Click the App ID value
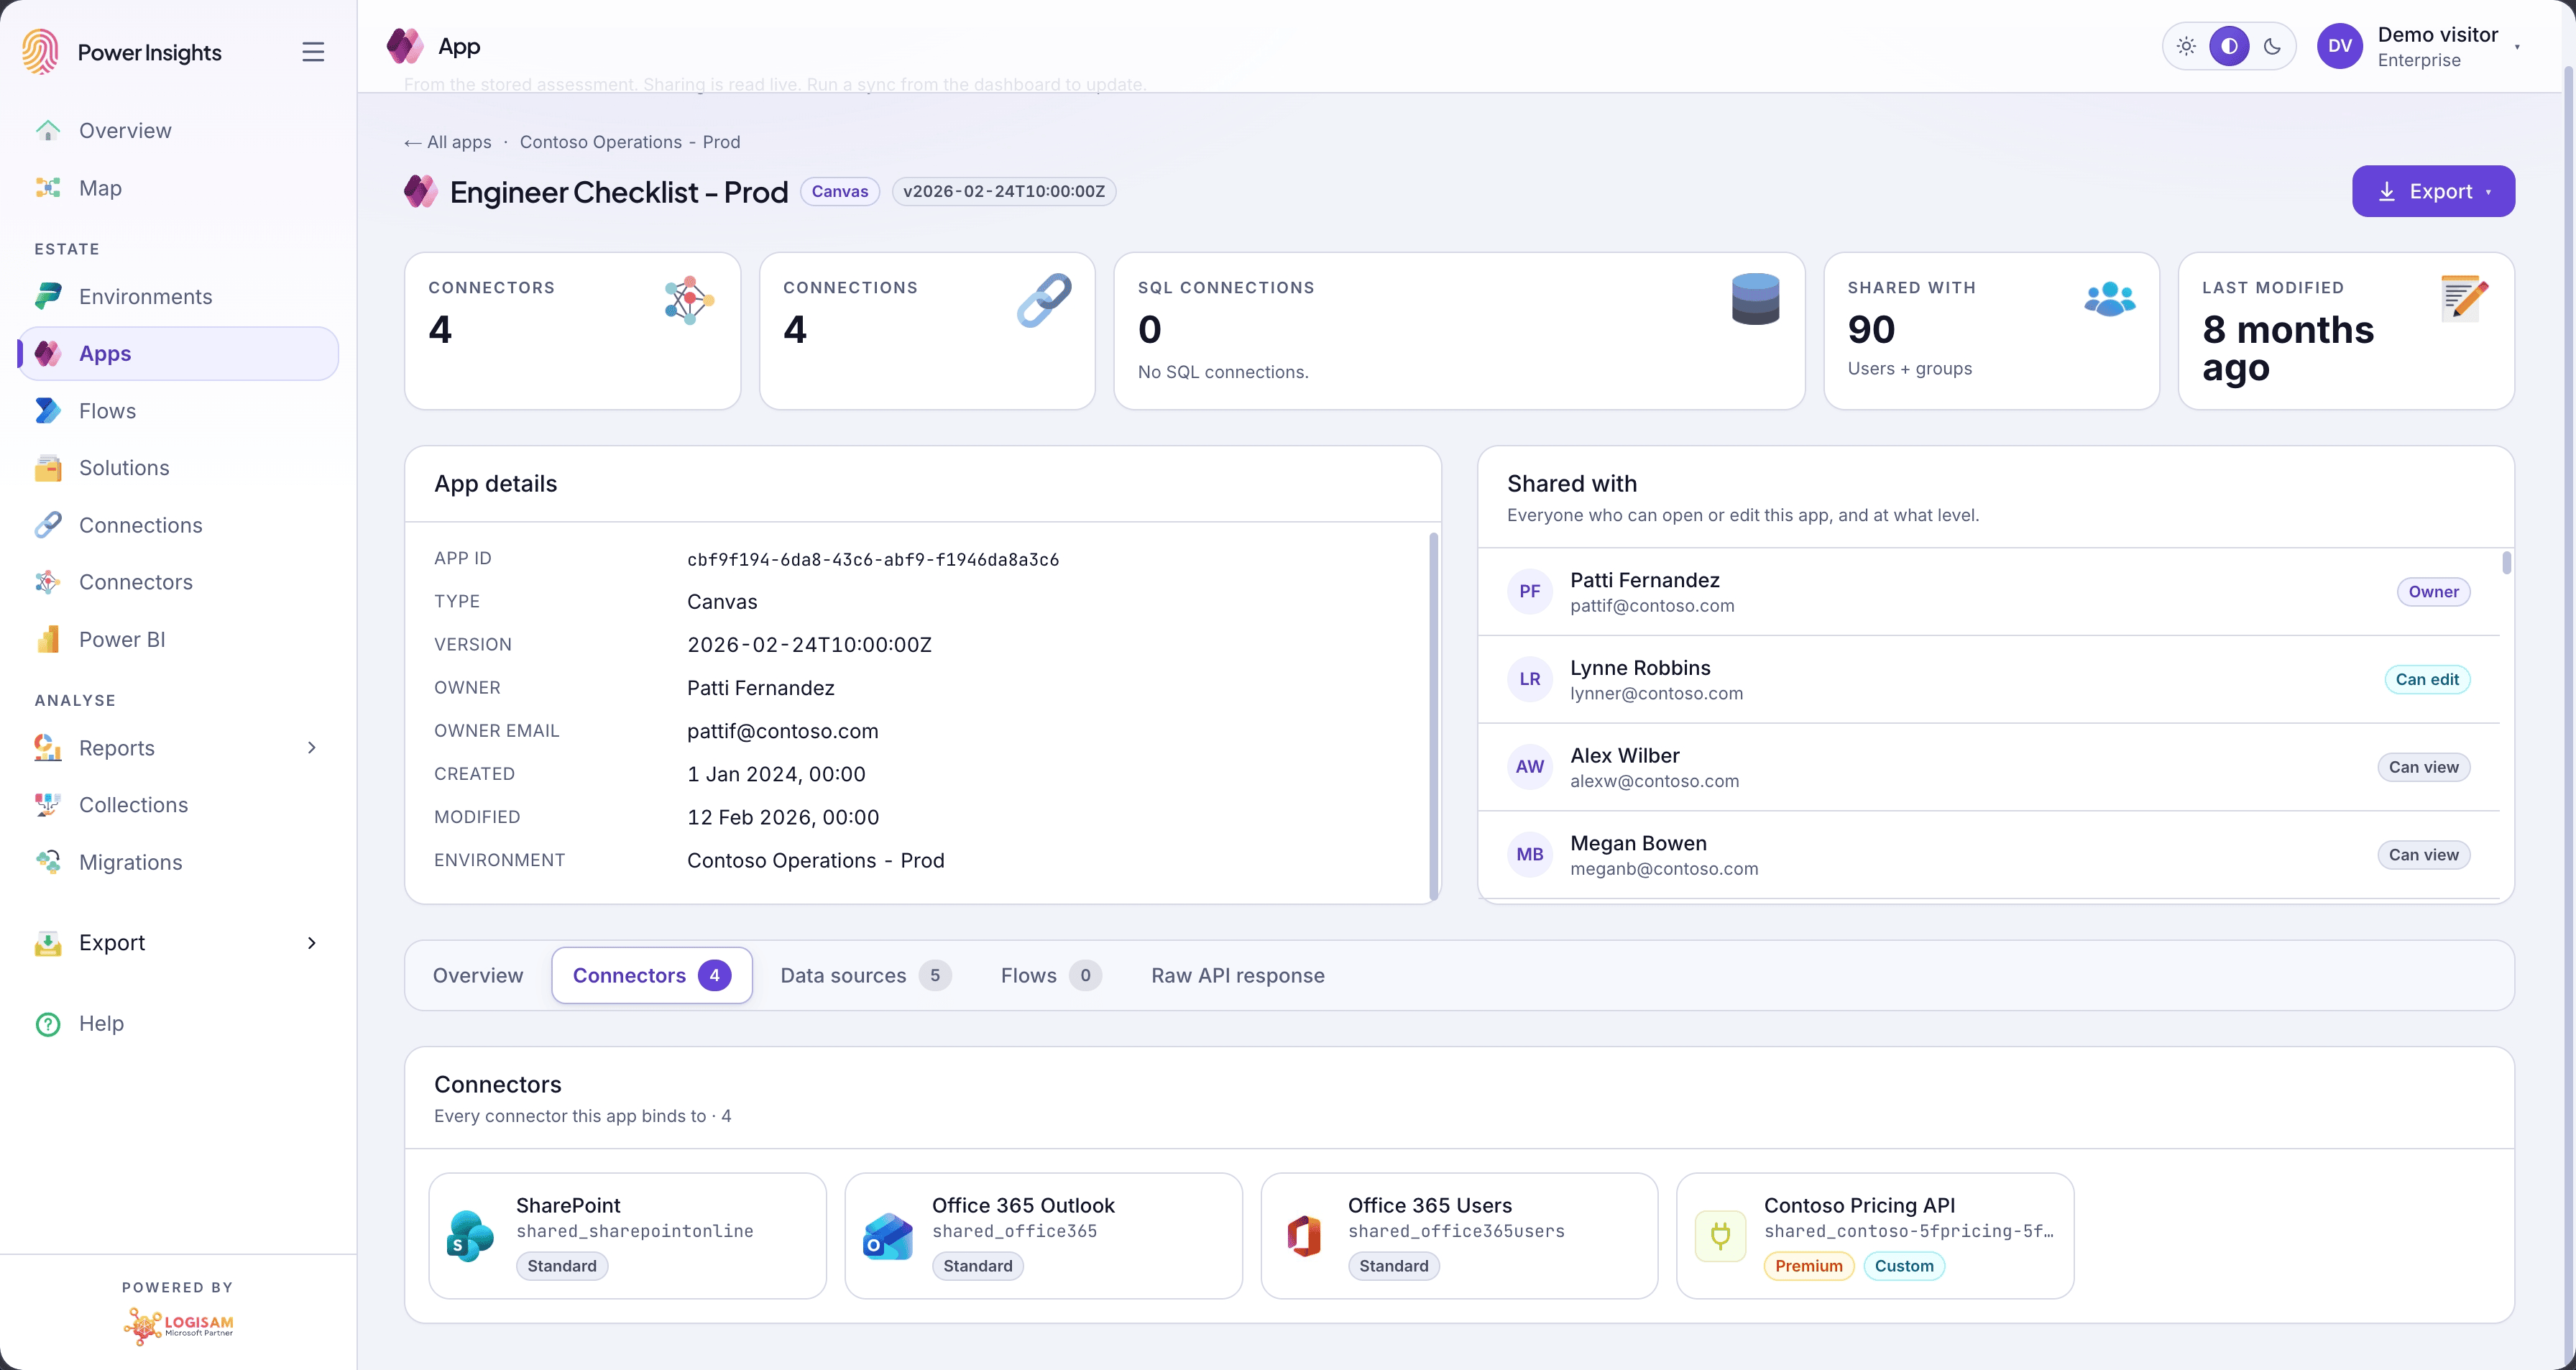2576x1370 pixels. coord(873,560)
